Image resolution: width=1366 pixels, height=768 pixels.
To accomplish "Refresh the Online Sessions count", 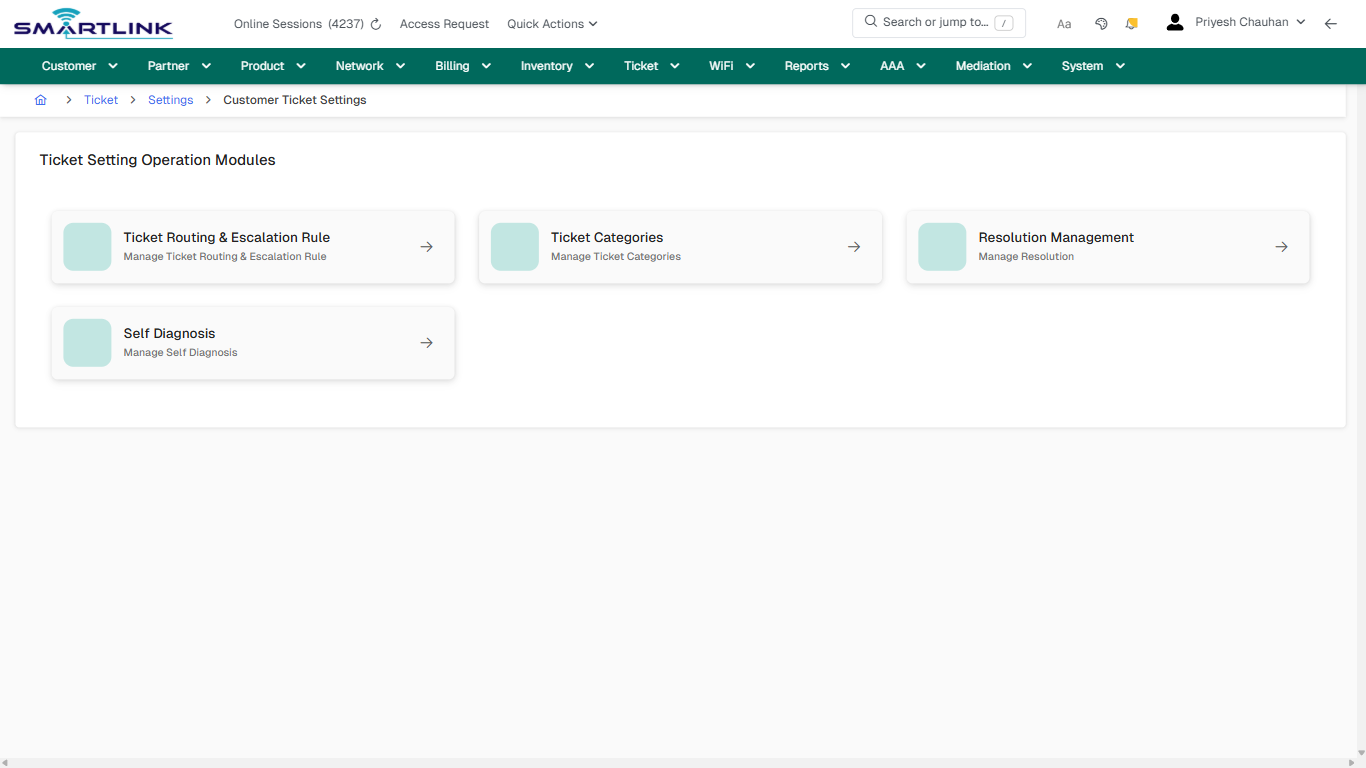I will point(374,23).
